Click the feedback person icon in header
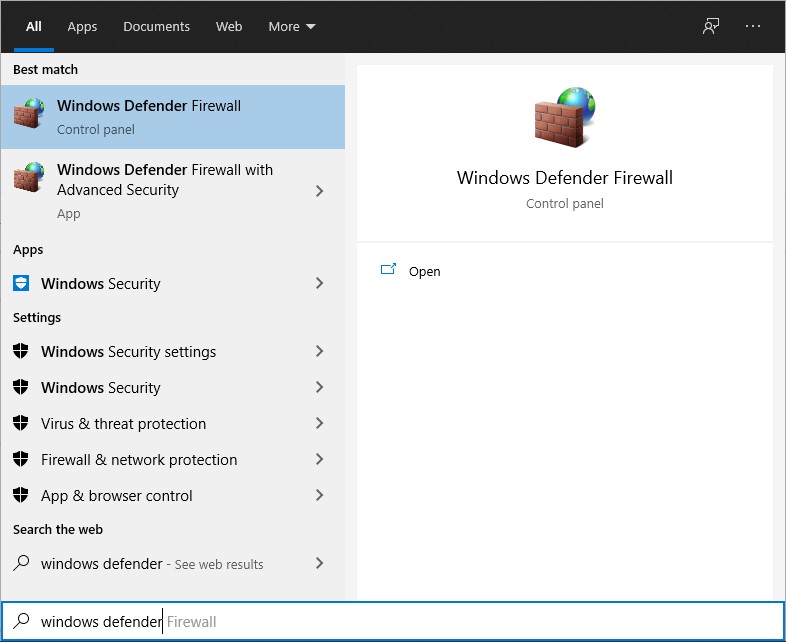This screenshot has height=642, width=786. point(710,26)
